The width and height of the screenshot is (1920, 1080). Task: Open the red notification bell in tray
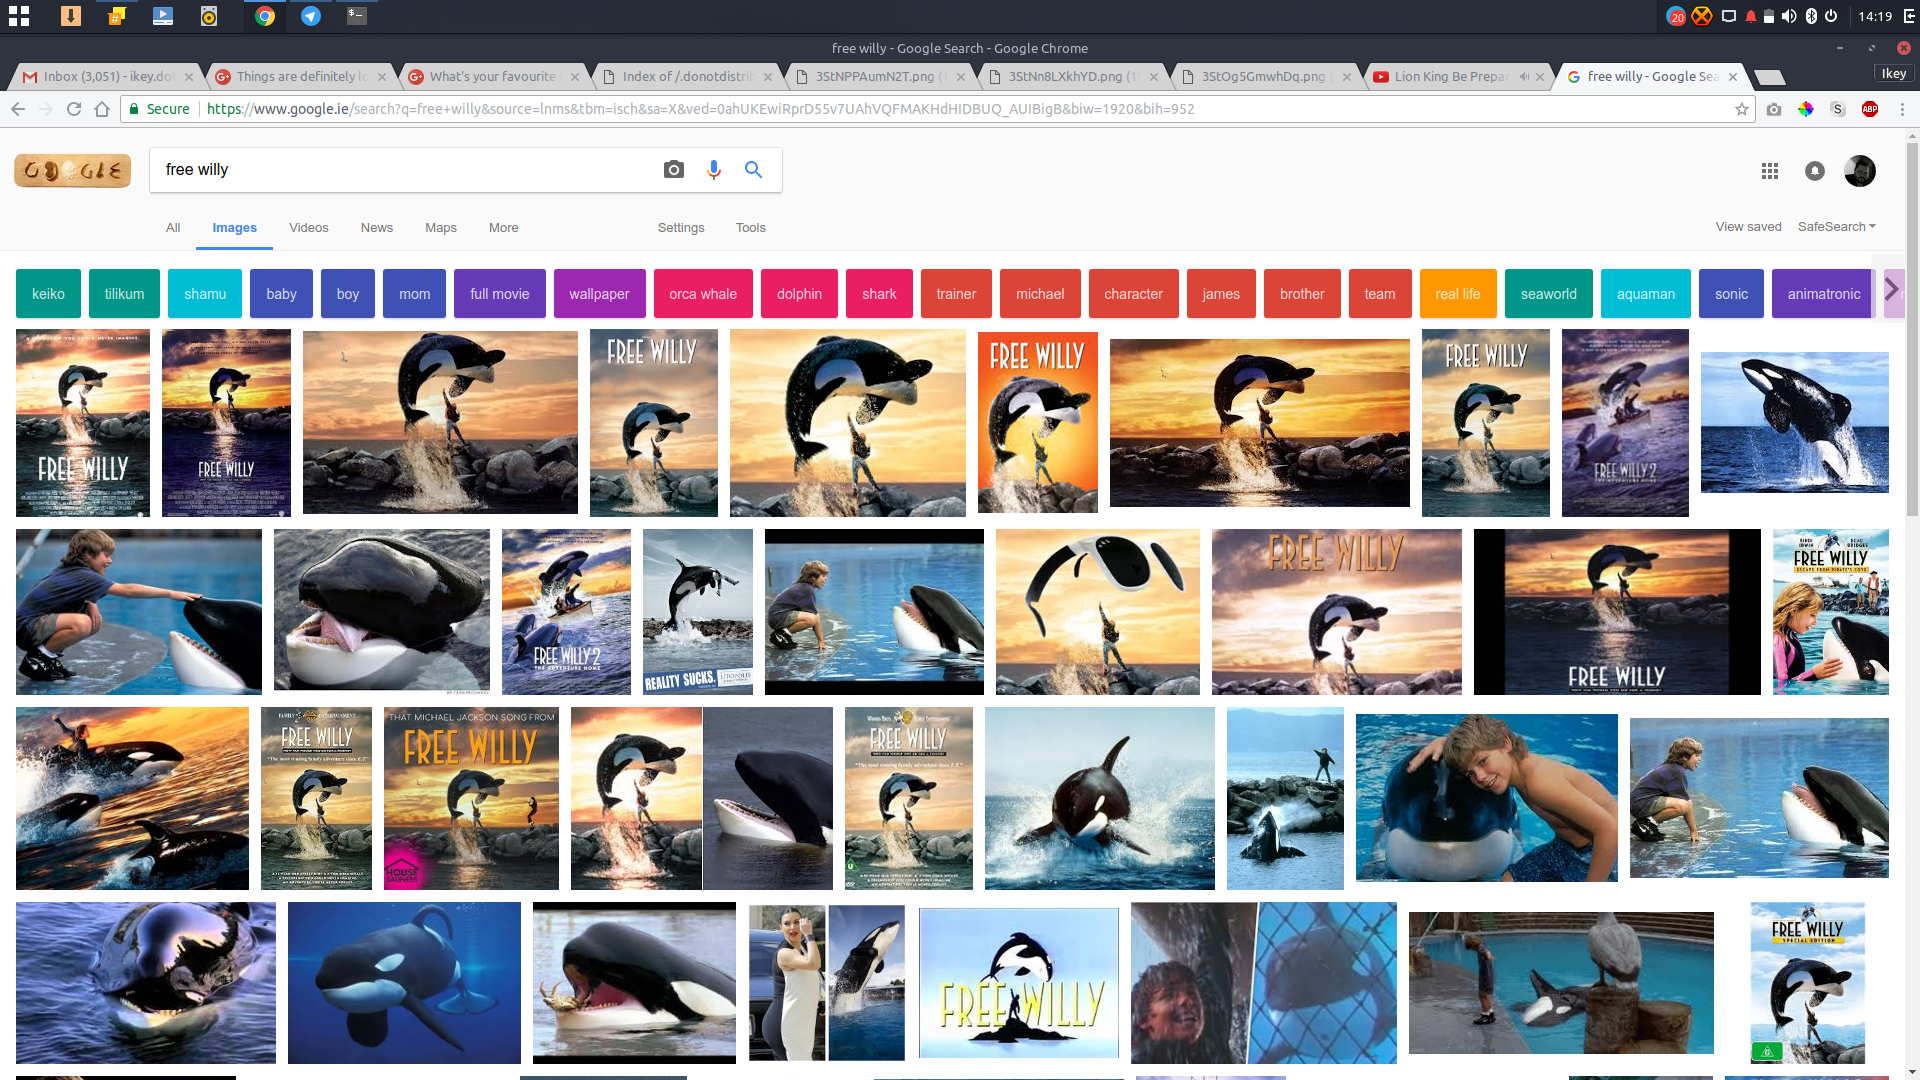[1751, 16]
